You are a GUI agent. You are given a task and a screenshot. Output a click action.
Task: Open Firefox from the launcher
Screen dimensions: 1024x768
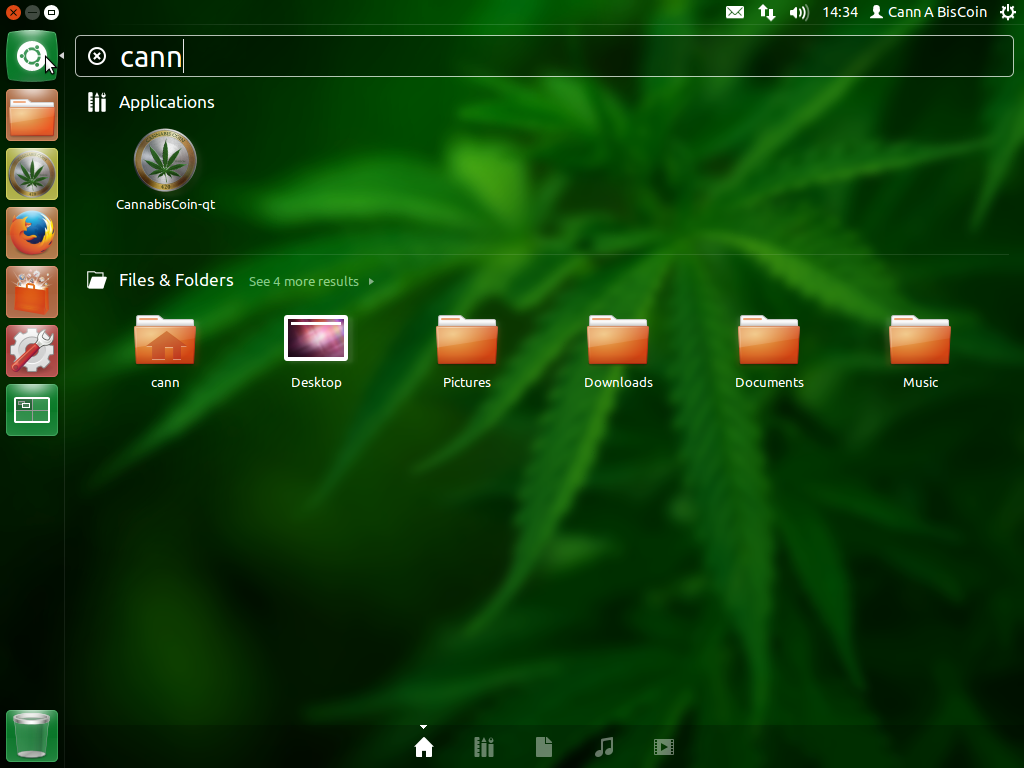click(x=32, y=233)
